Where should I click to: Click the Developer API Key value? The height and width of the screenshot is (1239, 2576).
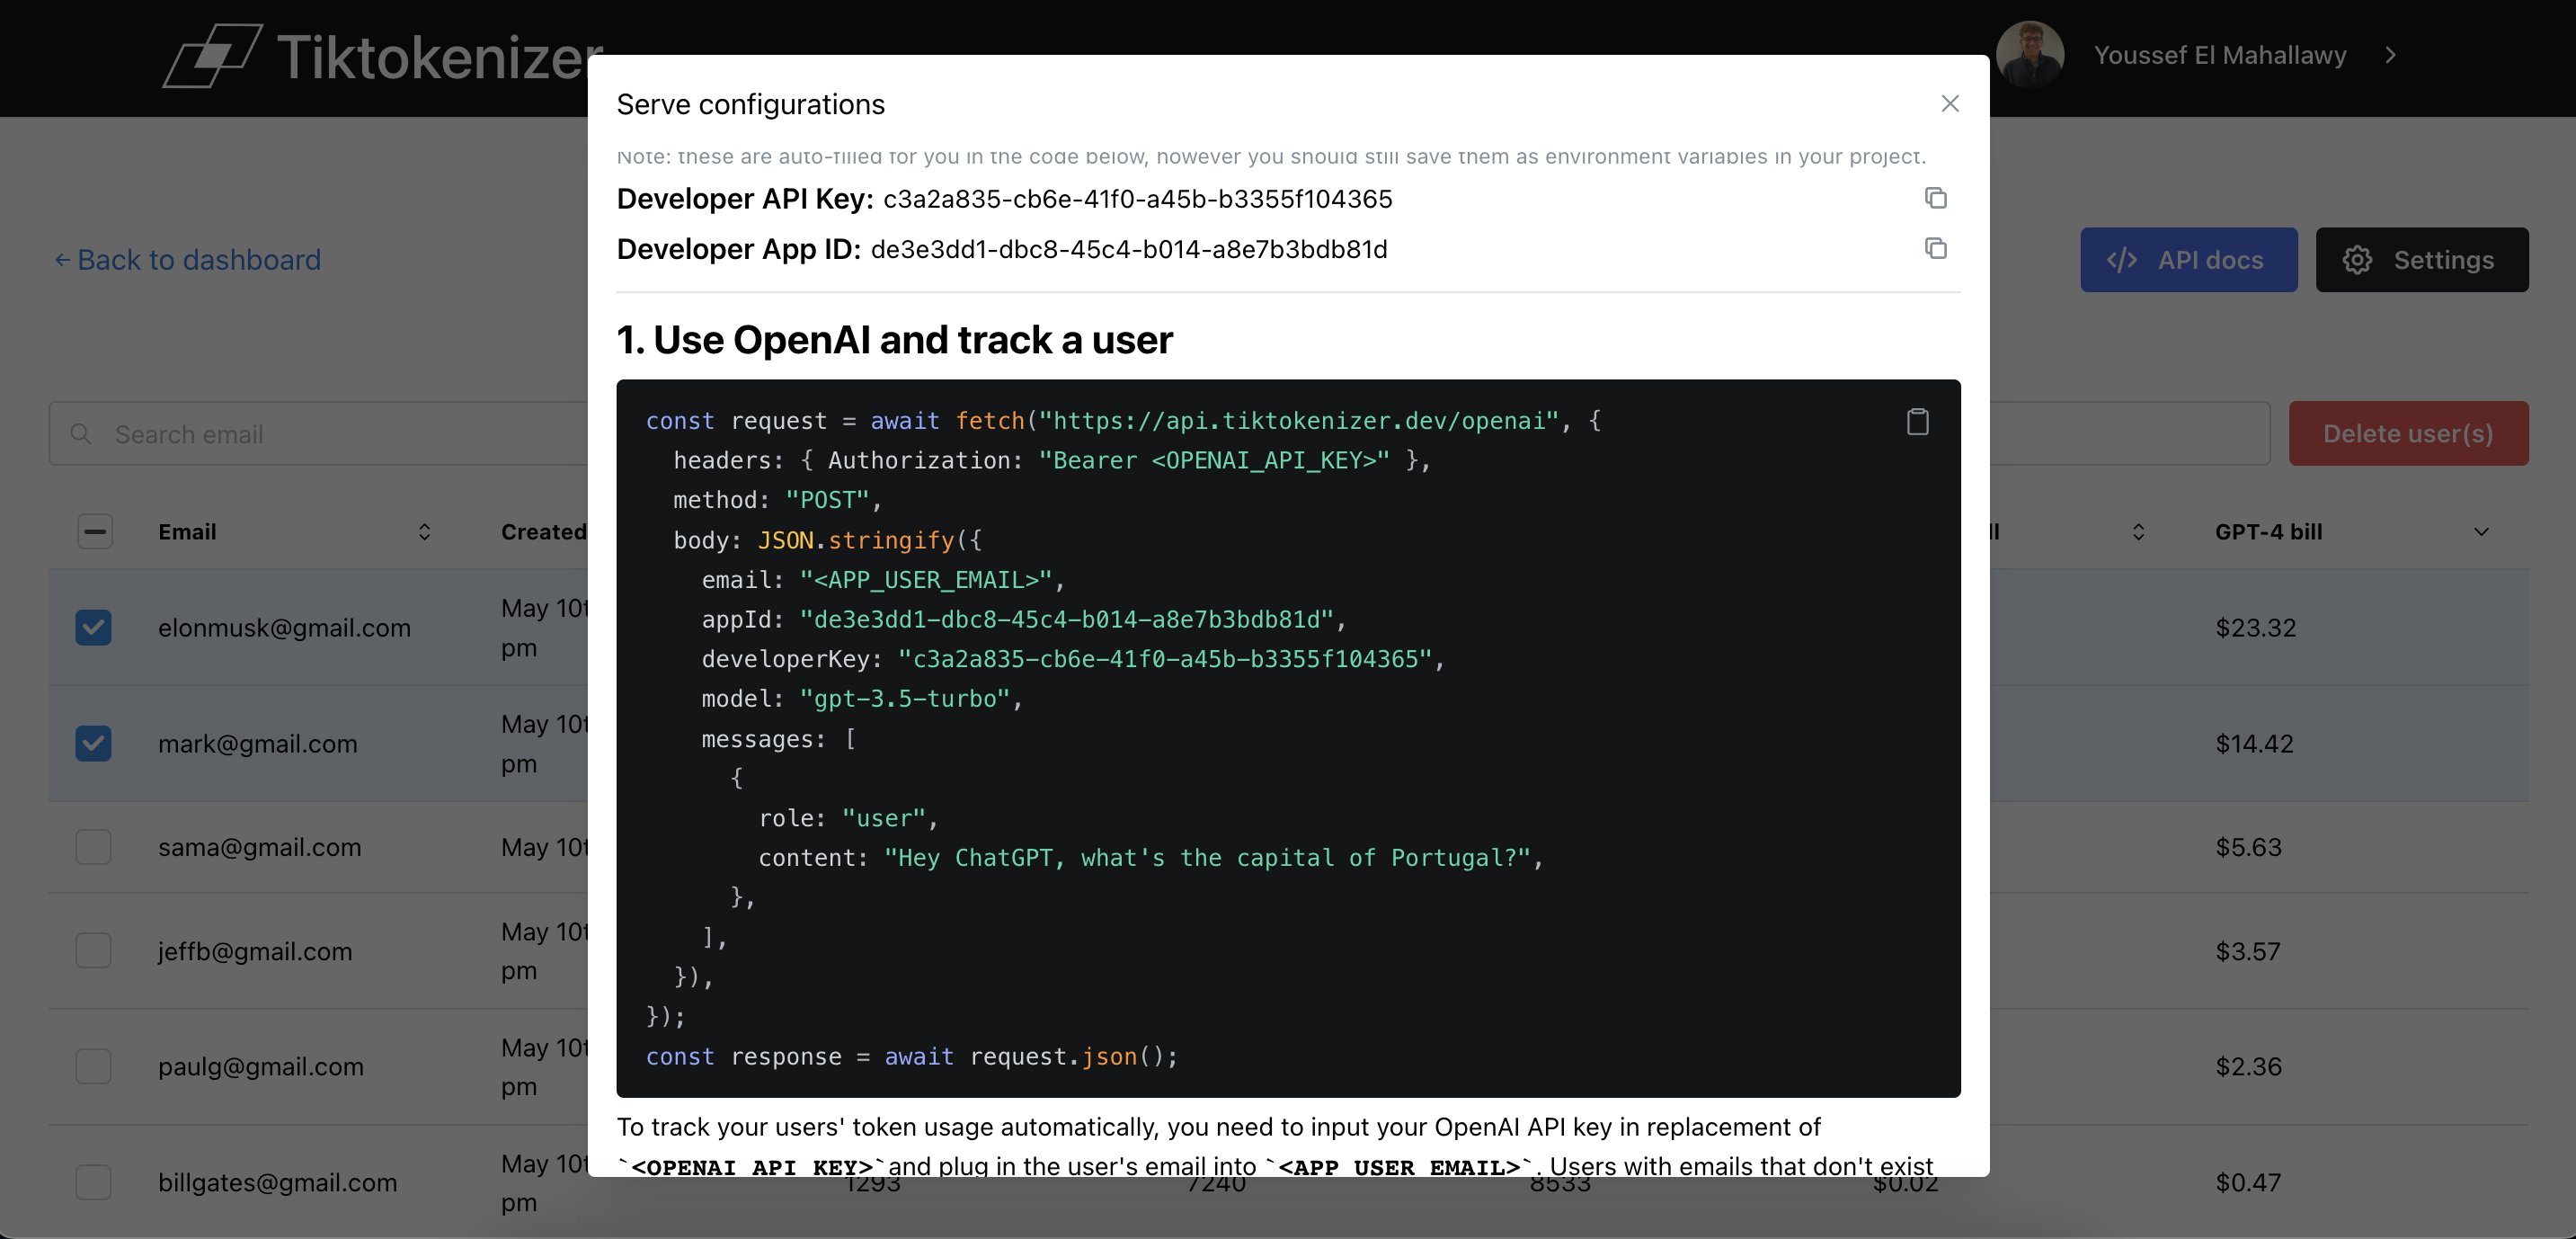pyautogui.click(x=1137, y=199)
